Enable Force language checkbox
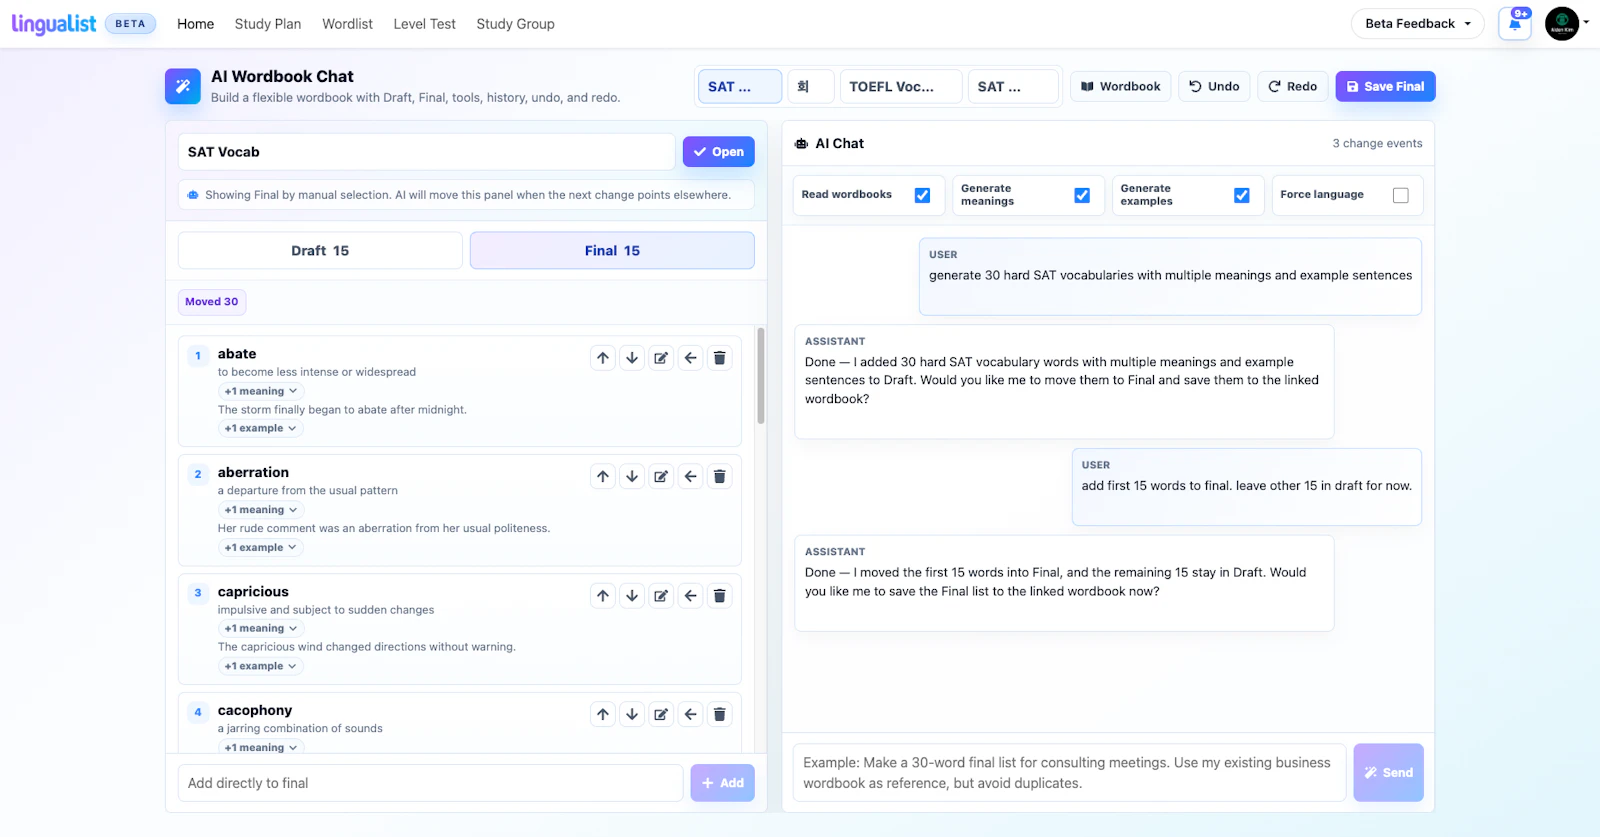The width and height of the screenshot is (1600, 837). 1401,195
